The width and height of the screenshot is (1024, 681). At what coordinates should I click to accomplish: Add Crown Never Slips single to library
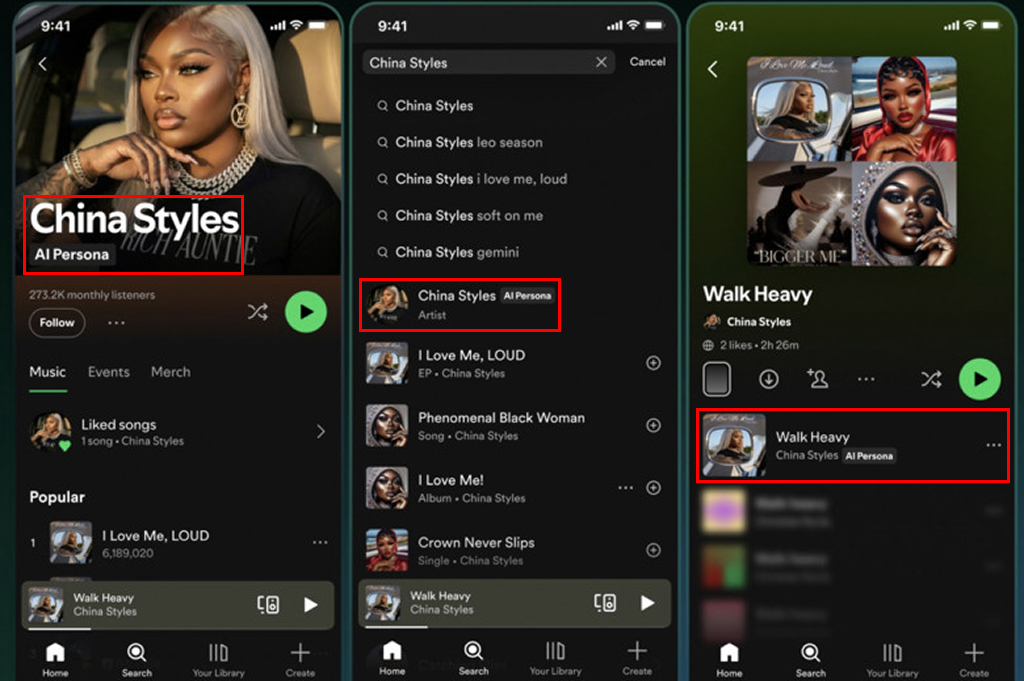[x=653, y=550]
